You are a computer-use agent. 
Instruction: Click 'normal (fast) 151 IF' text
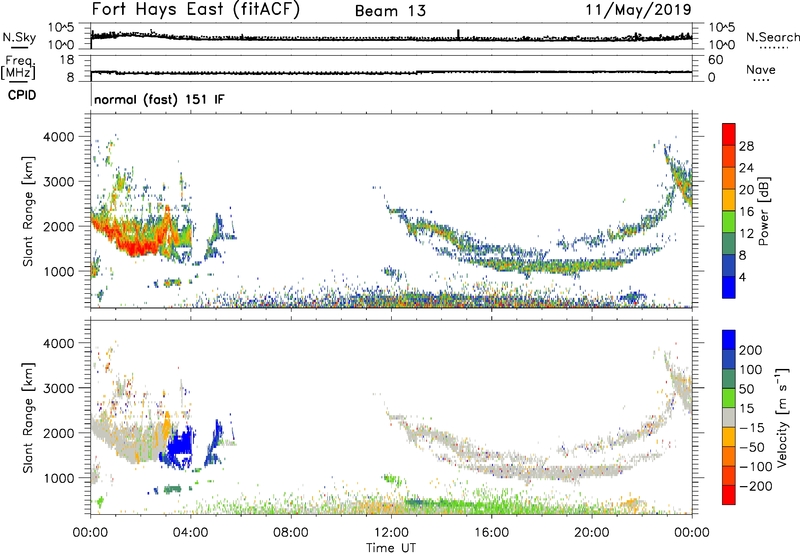point(159,99)
